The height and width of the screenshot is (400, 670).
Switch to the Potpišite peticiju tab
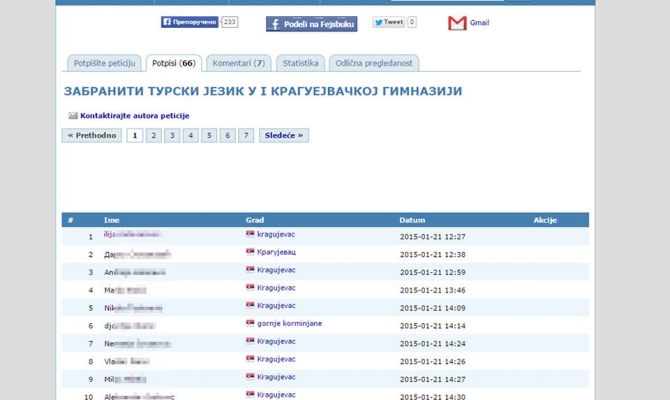tap(103, 63)
